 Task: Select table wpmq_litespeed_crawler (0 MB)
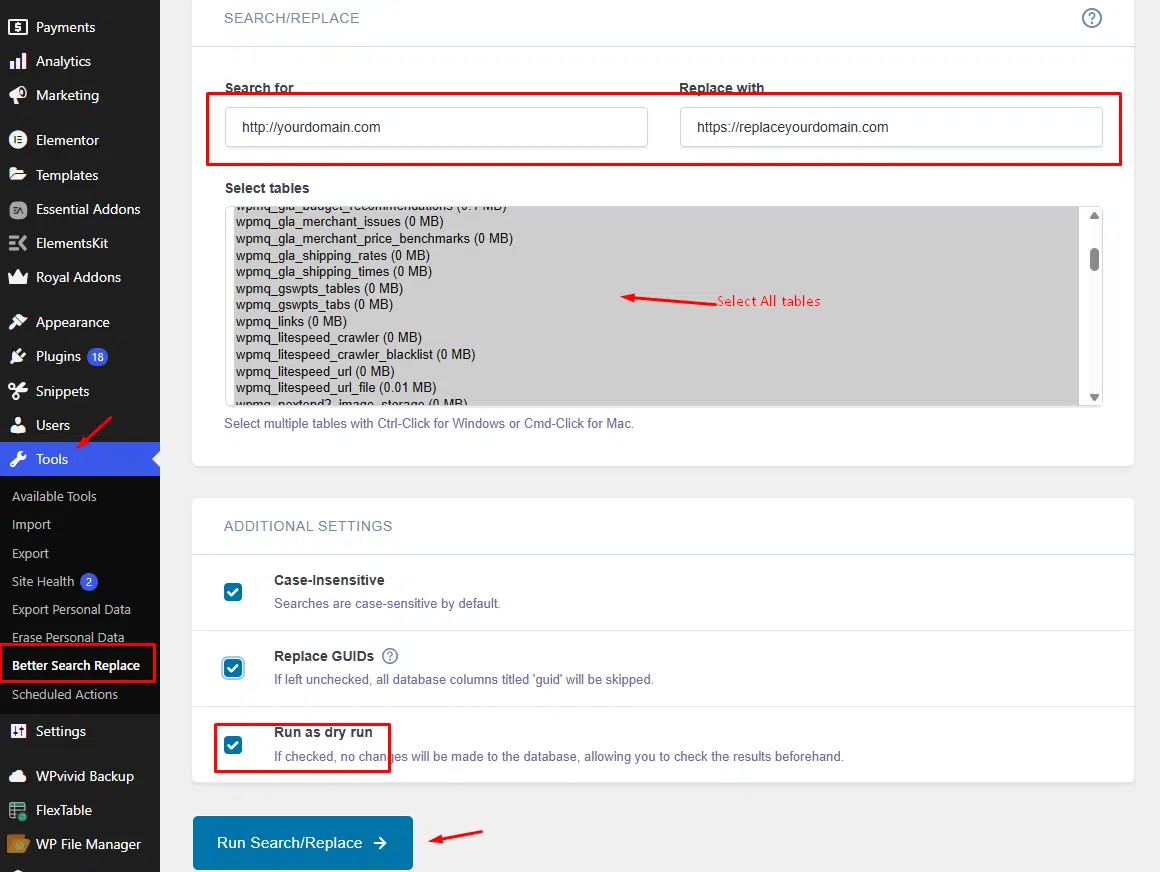coord(328,338)
